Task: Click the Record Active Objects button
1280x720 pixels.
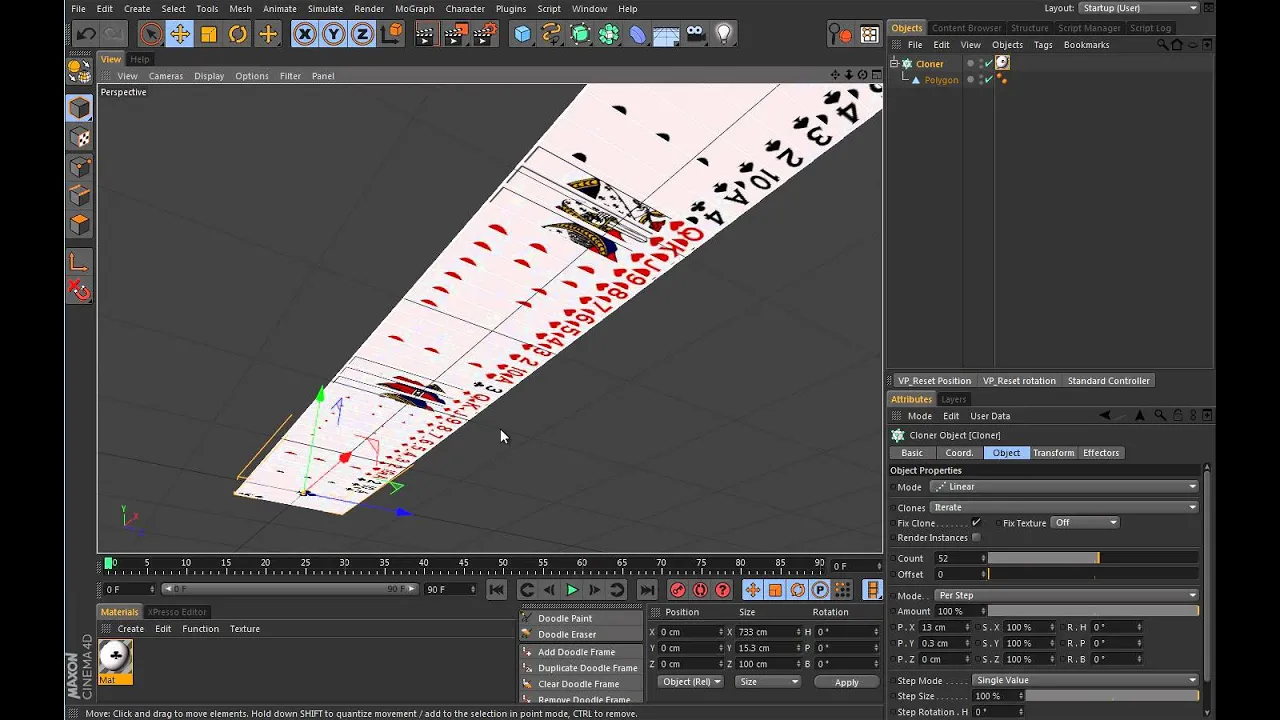Action: [x=678, y=590]
